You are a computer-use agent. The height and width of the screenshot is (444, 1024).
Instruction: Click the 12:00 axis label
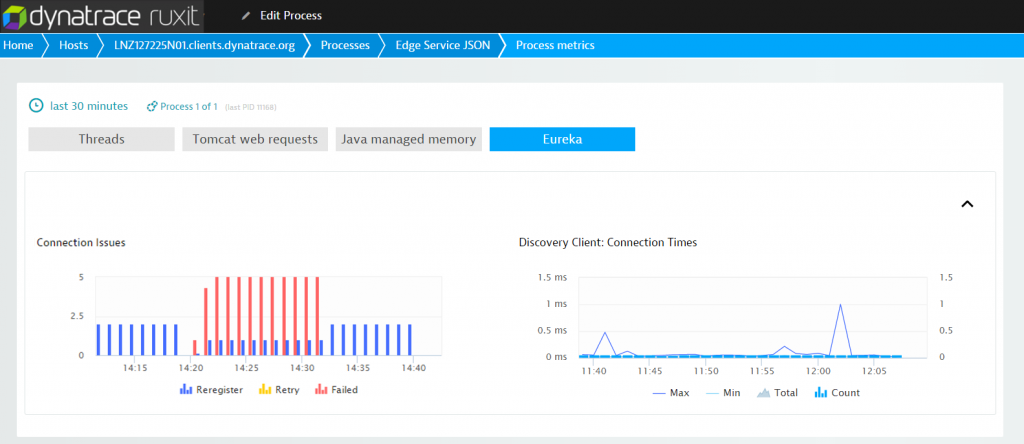[818, 371]
